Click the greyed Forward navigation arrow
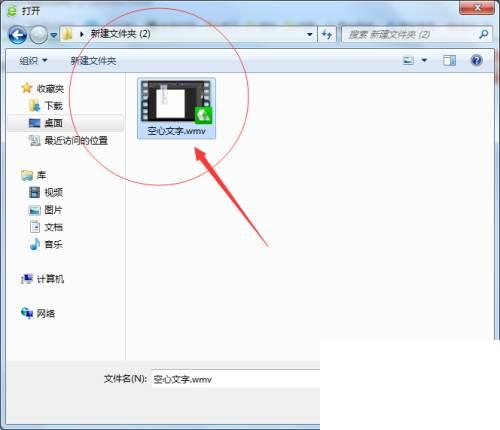500x430 pixels. 39,35
